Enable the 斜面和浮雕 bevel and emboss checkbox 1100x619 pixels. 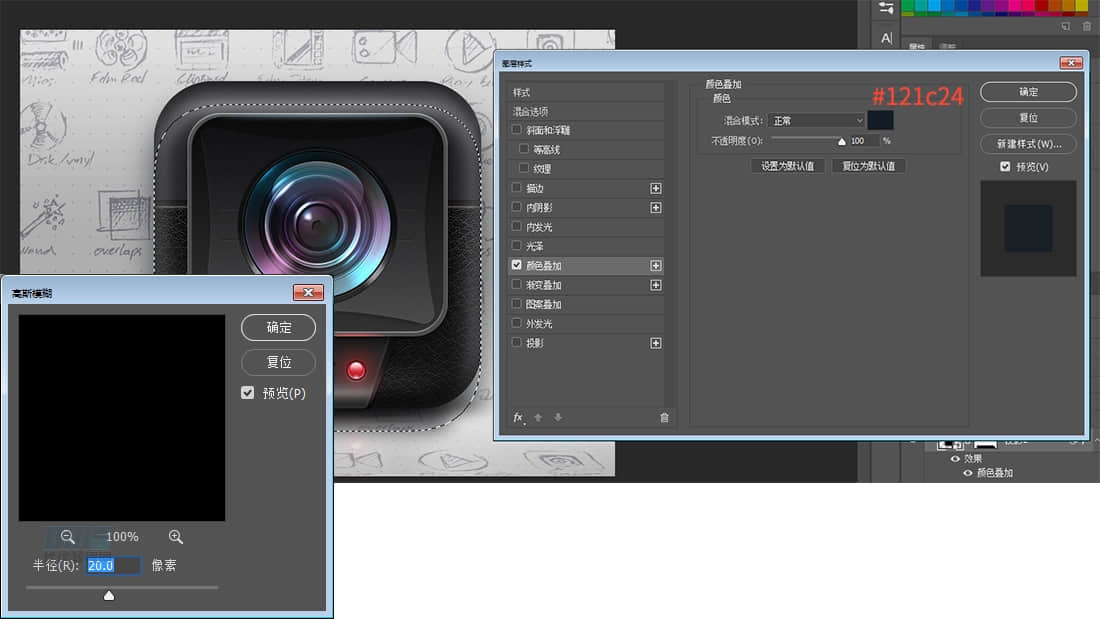coord(517,130)
